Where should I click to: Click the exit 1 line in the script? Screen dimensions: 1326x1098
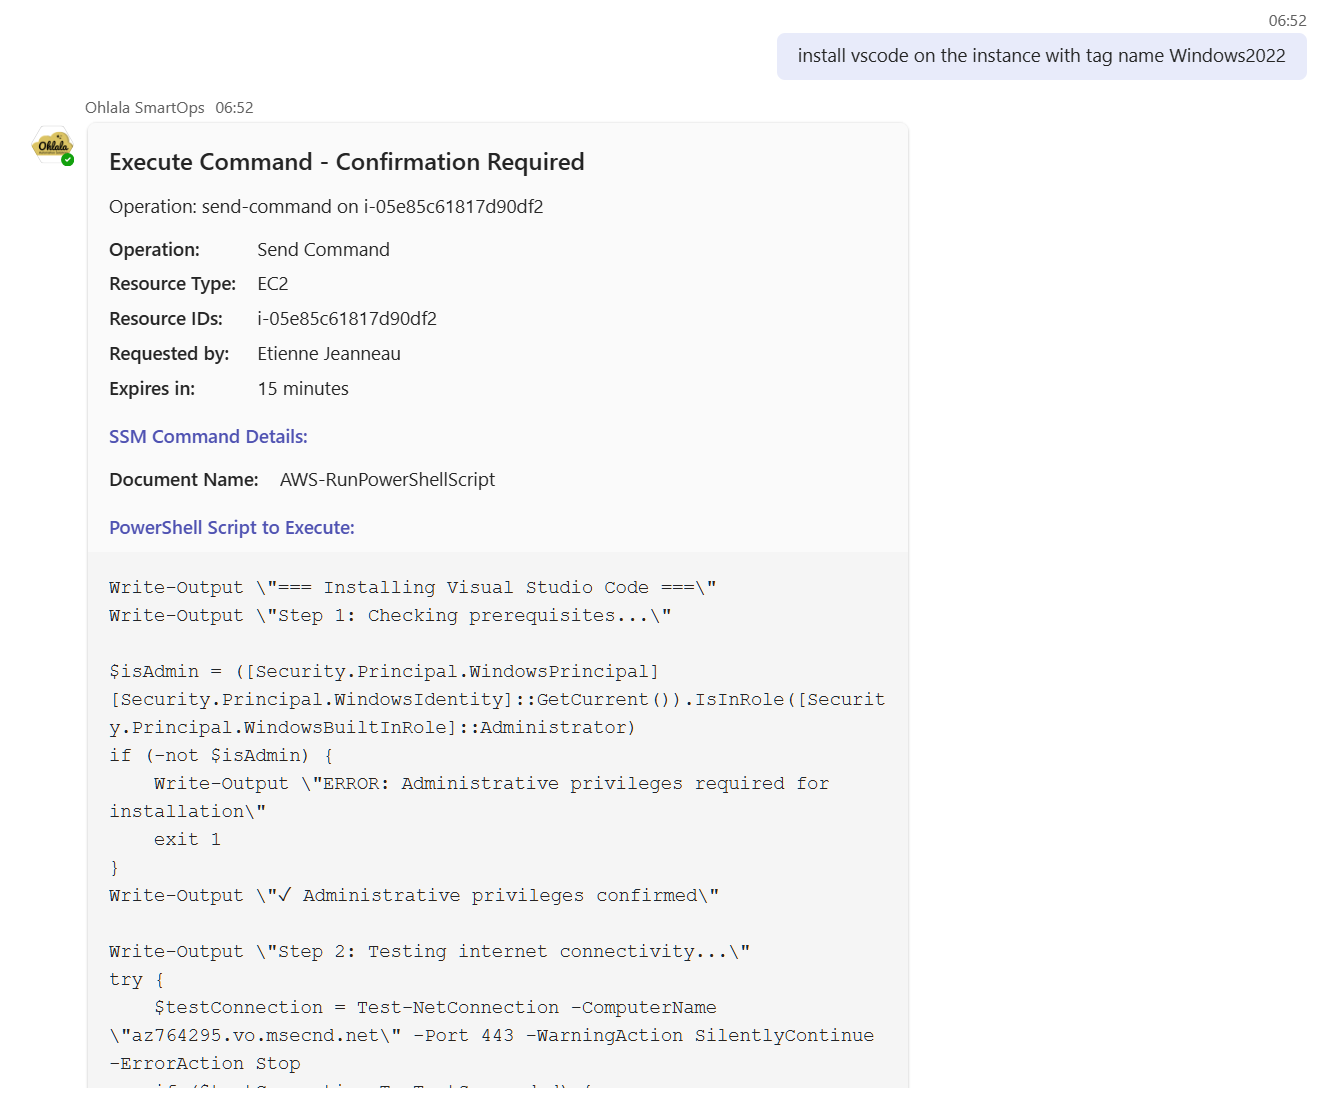click(187, 840)
